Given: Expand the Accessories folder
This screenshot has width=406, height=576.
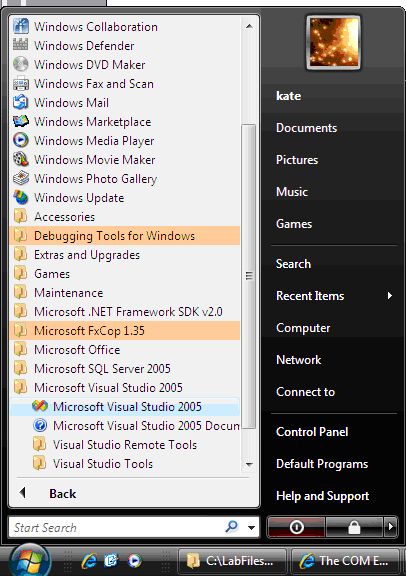Looking at the screenshot, I should click(125, 217).
